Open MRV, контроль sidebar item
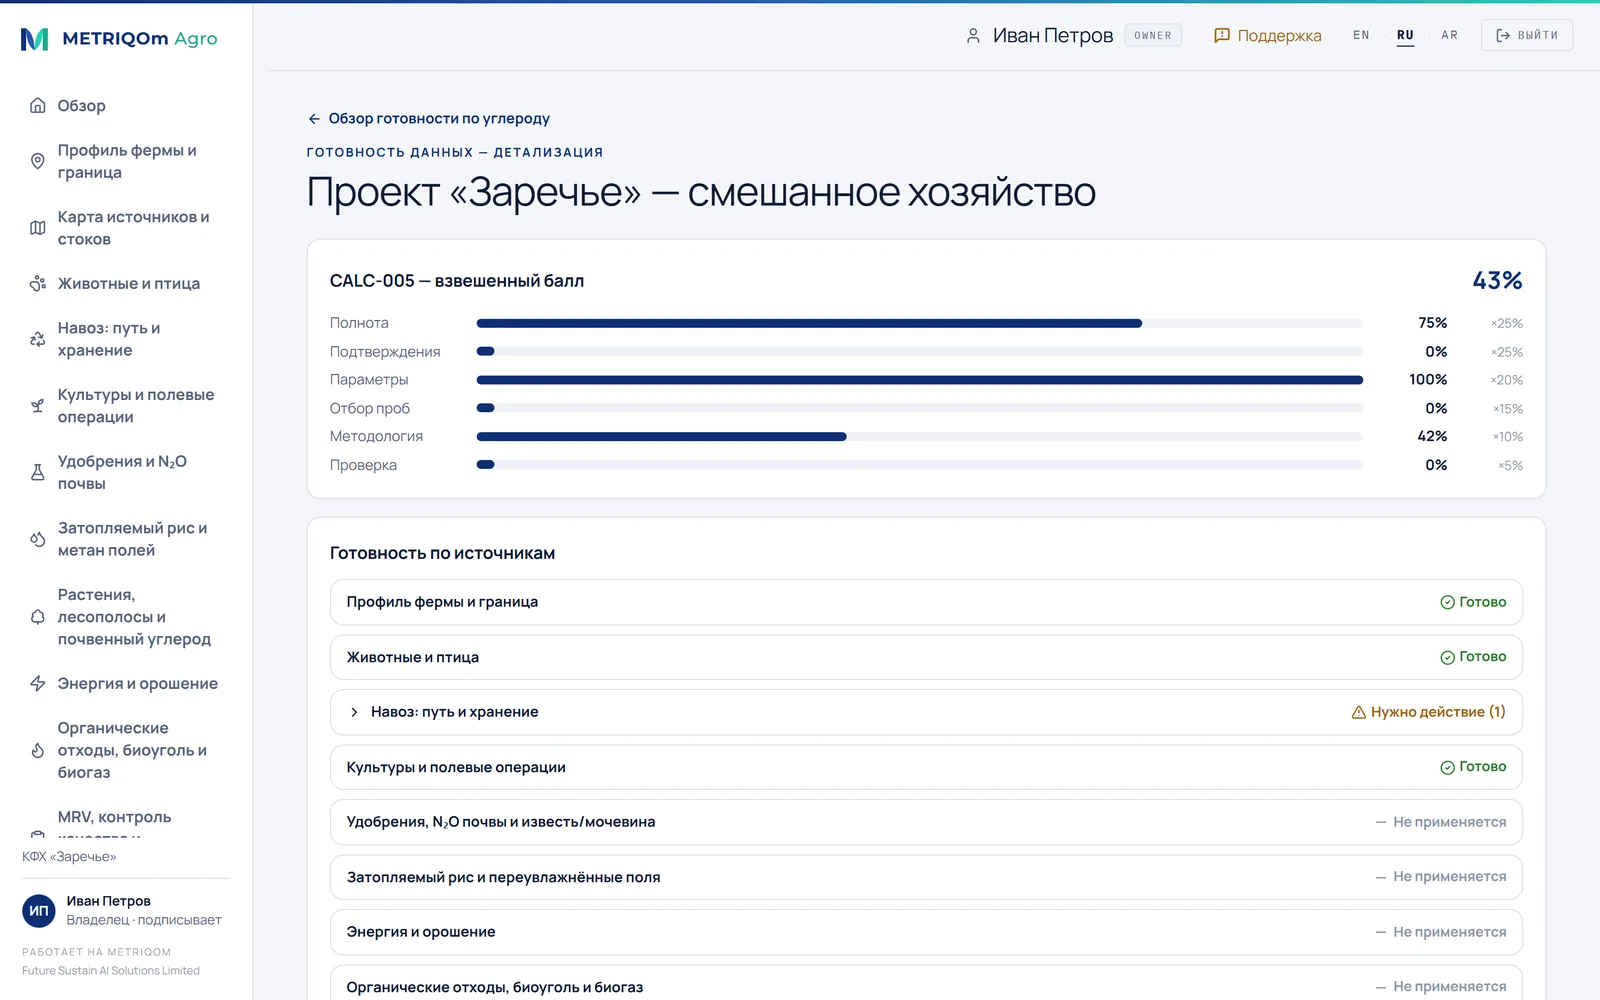This screenshot has height=1000, width=1600. pos(126,822)
